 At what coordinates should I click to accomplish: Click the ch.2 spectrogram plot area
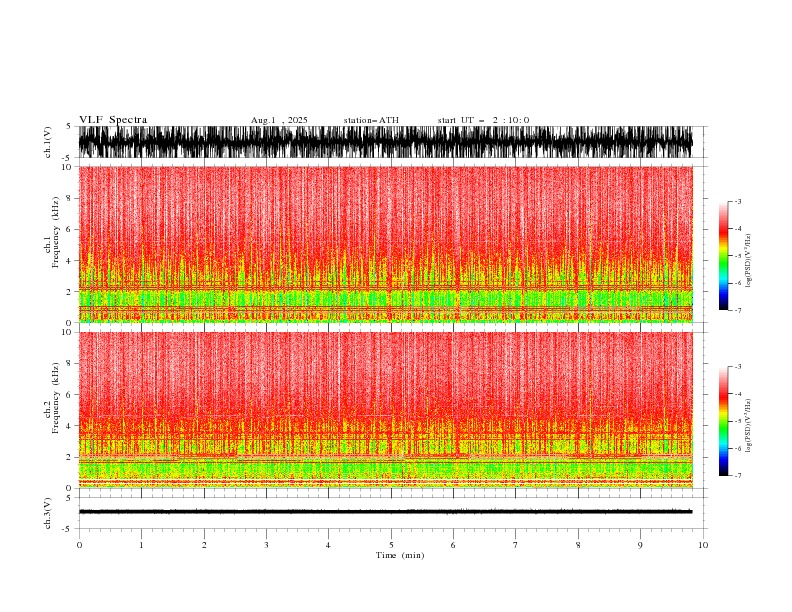click(x=385, y=410)
